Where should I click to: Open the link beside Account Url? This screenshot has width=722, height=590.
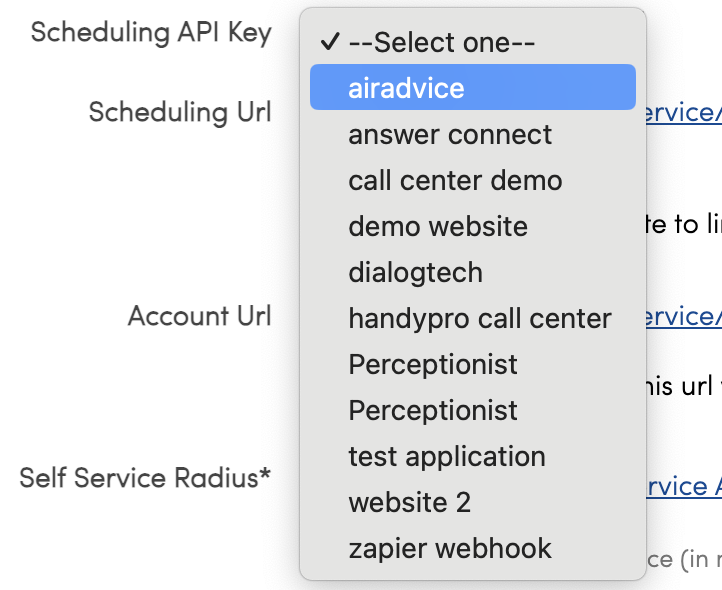684,317
